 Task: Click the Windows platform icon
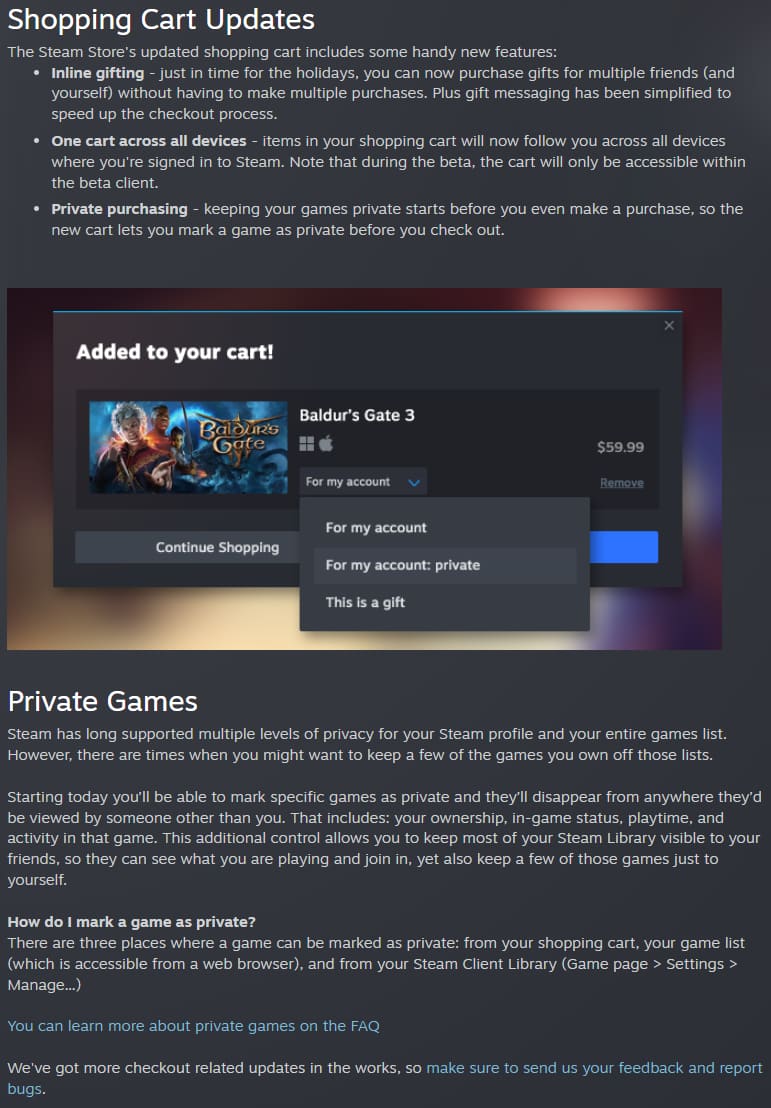(307, 444)
